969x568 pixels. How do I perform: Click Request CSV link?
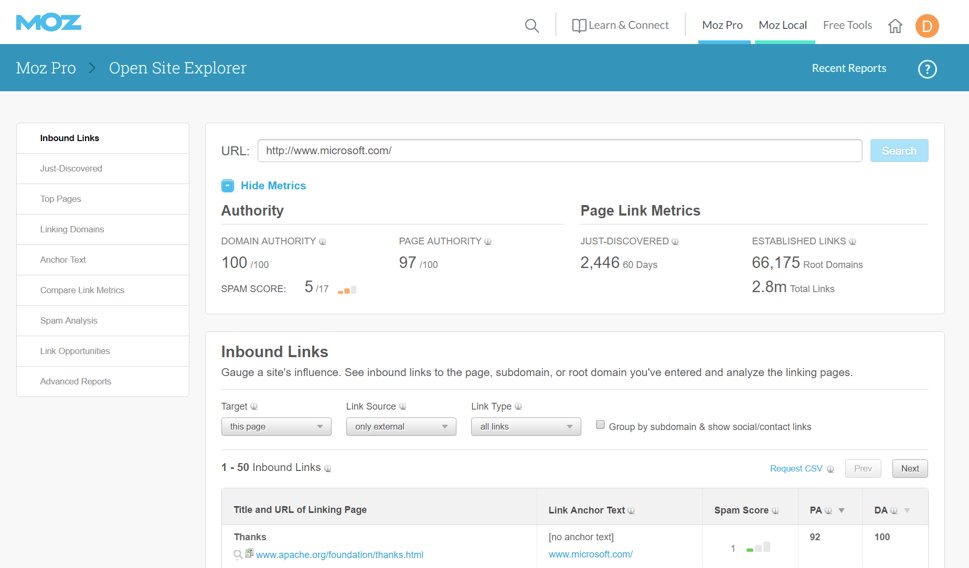click(x=796, y=468)
